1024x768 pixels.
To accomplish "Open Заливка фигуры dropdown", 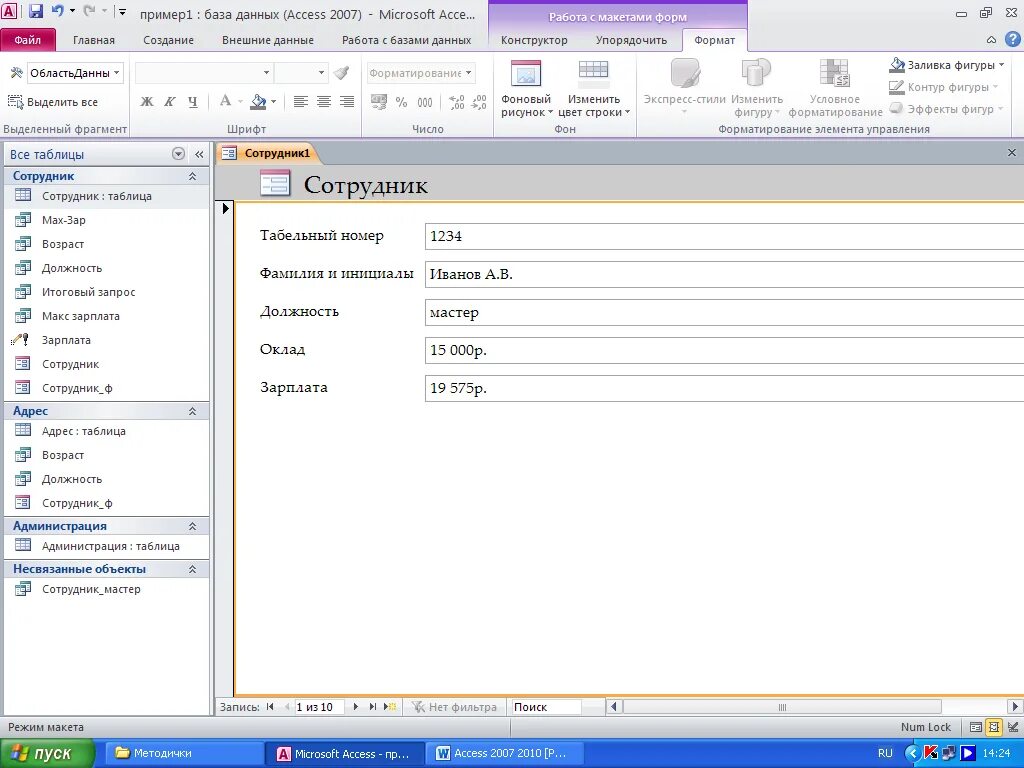I will pos(946,65).
